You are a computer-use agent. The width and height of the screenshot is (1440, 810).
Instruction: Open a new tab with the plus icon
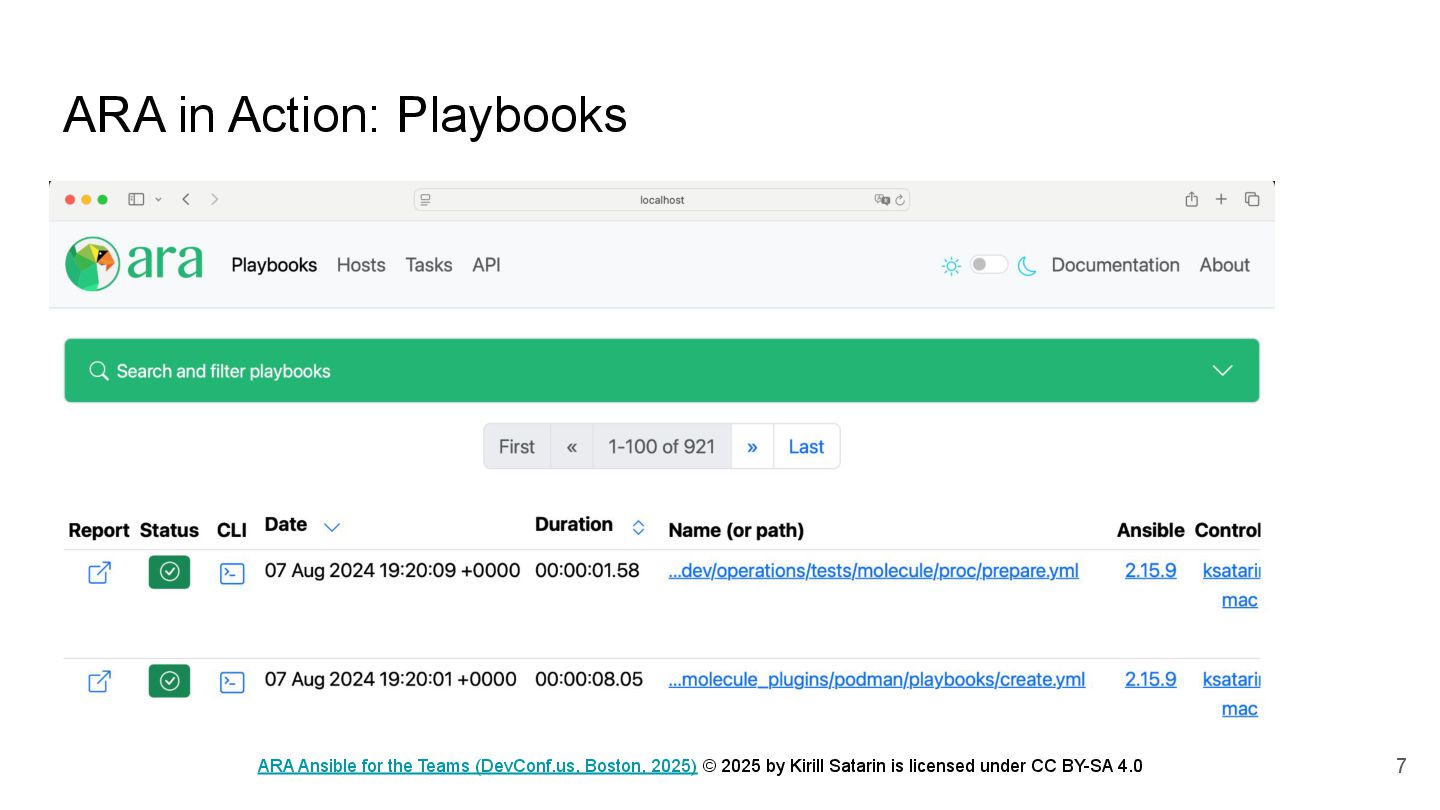coord(1221,199)
